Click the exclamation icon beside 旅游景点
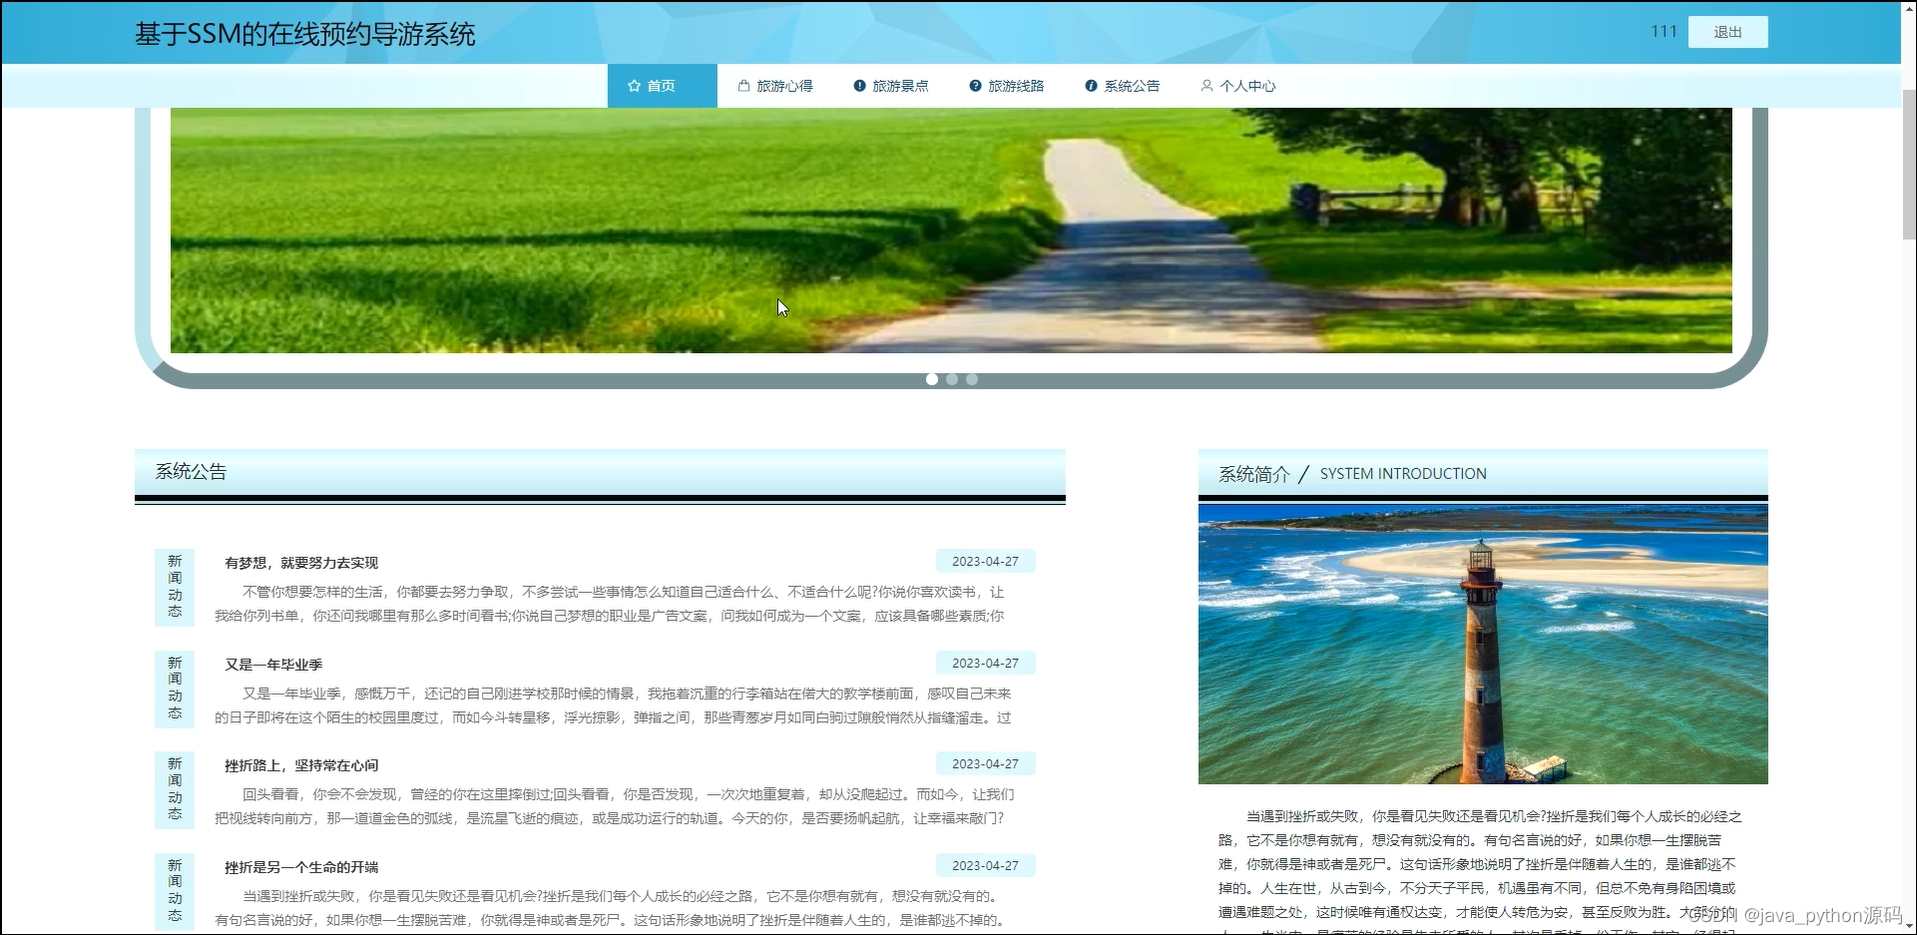This screenshot has height=935, width=1917. click(x=859, y=86)
